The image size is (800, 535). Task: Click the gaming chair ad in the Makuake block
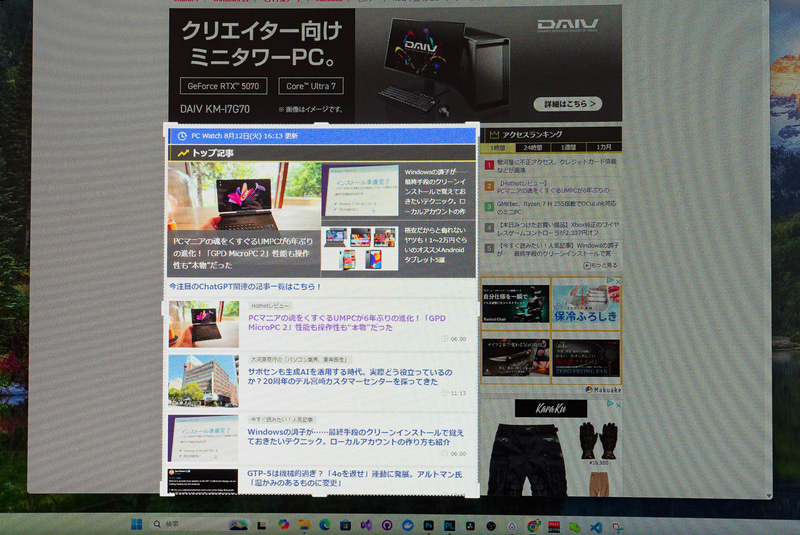[516, 303]
